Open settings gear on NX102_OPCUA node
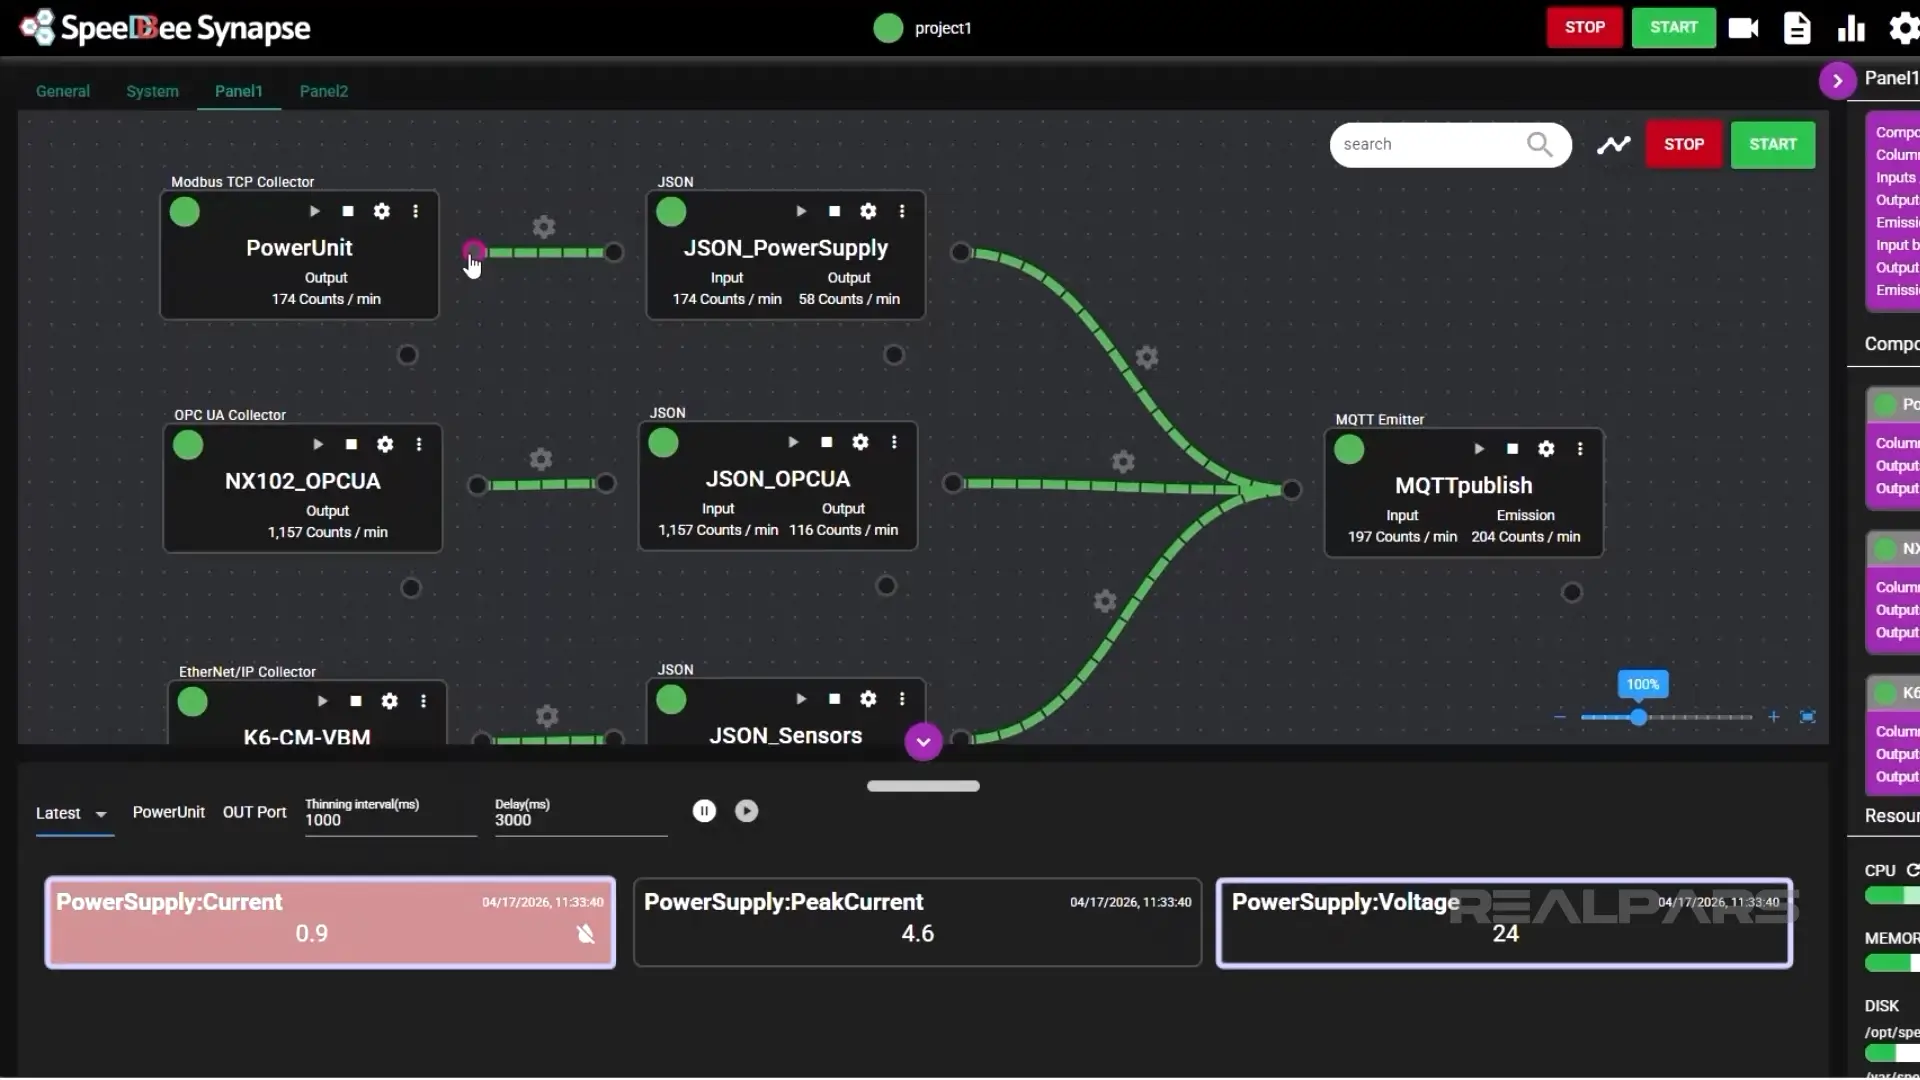 385,444
